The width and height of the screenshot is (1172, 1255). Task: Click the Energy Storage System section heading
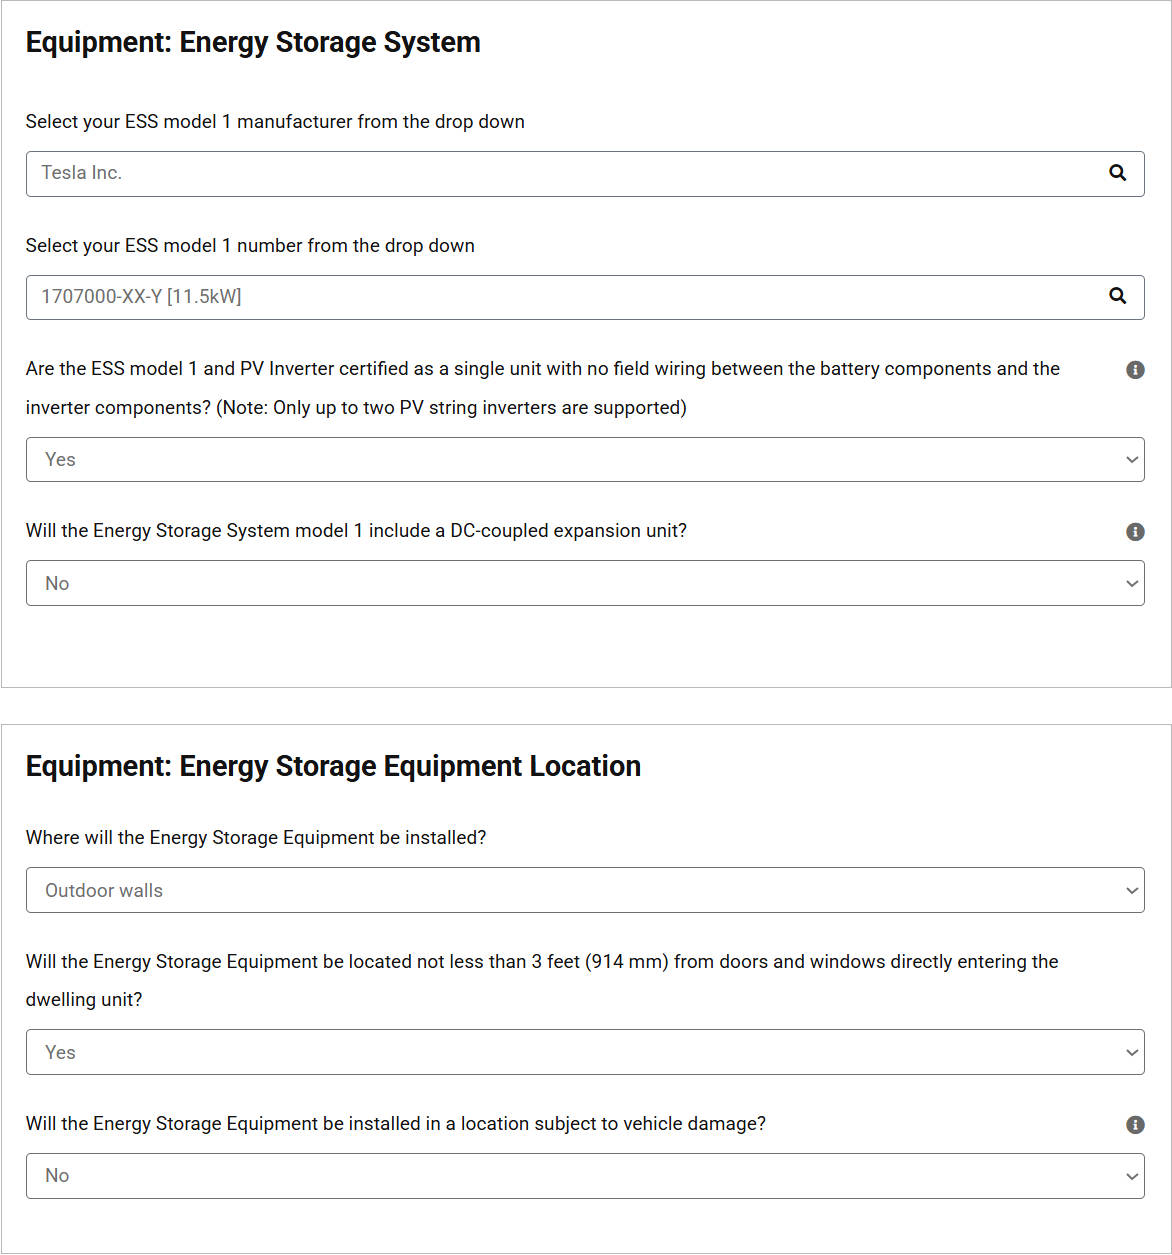pos(253,43)
